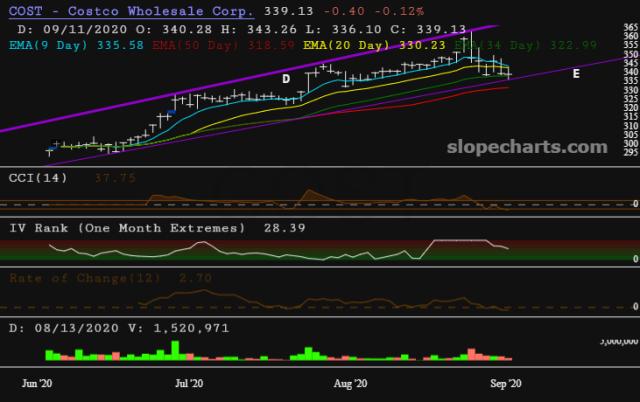Select the IV Rank value 28.39
Image resolution: width=640 pixels, height=402 pixels.
coord(284,228)
